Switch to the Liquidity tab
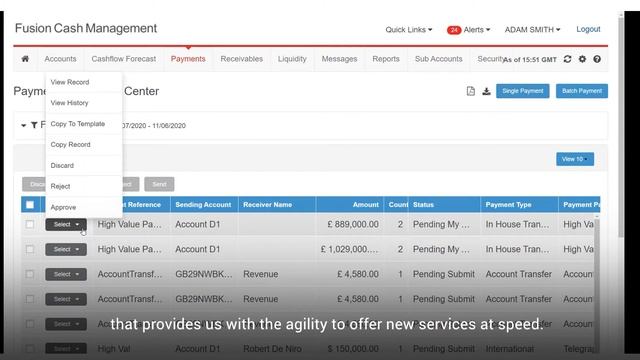 coord(292,59)
